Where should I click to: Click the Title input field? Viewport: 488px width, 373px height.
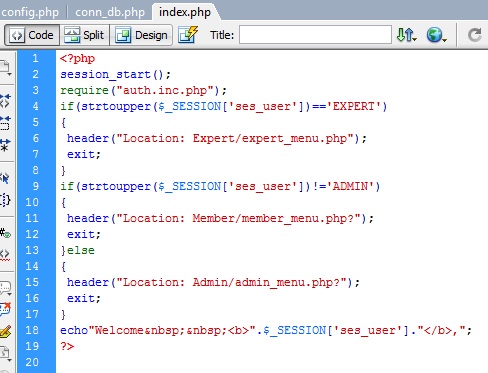click(315, 35)
